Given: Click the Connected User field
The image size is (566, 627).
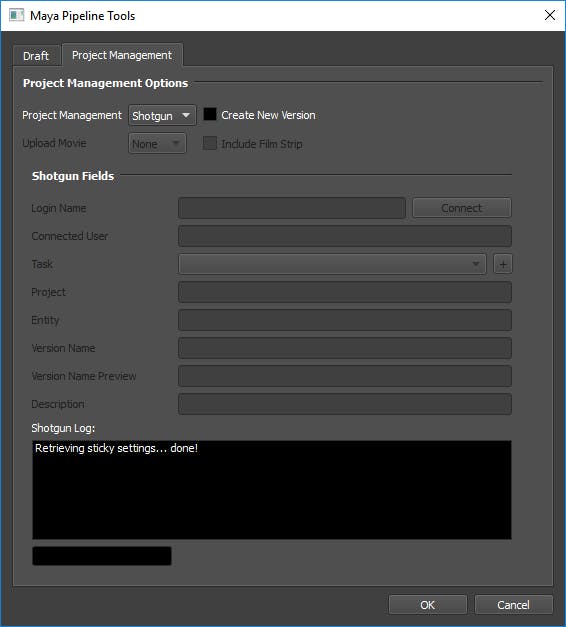Looking at the screenshot, I should [345, 236].
